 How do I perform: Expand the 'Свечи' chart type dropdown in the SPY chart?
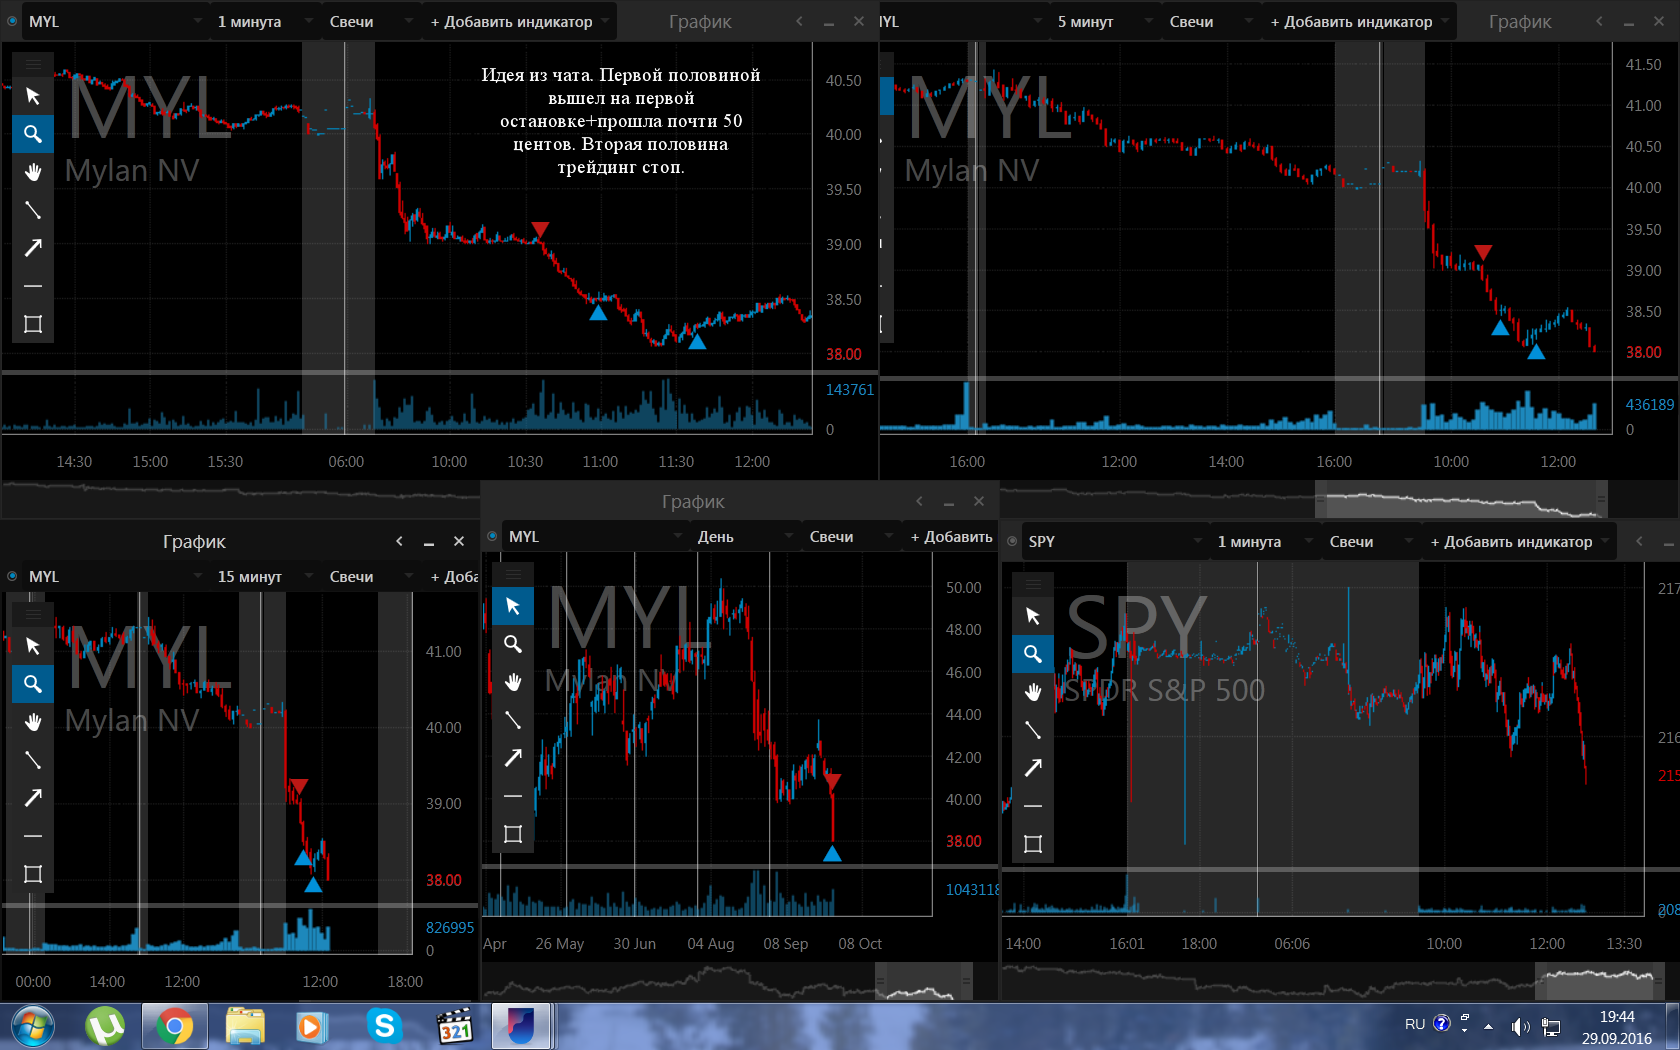coord(1370,541)
